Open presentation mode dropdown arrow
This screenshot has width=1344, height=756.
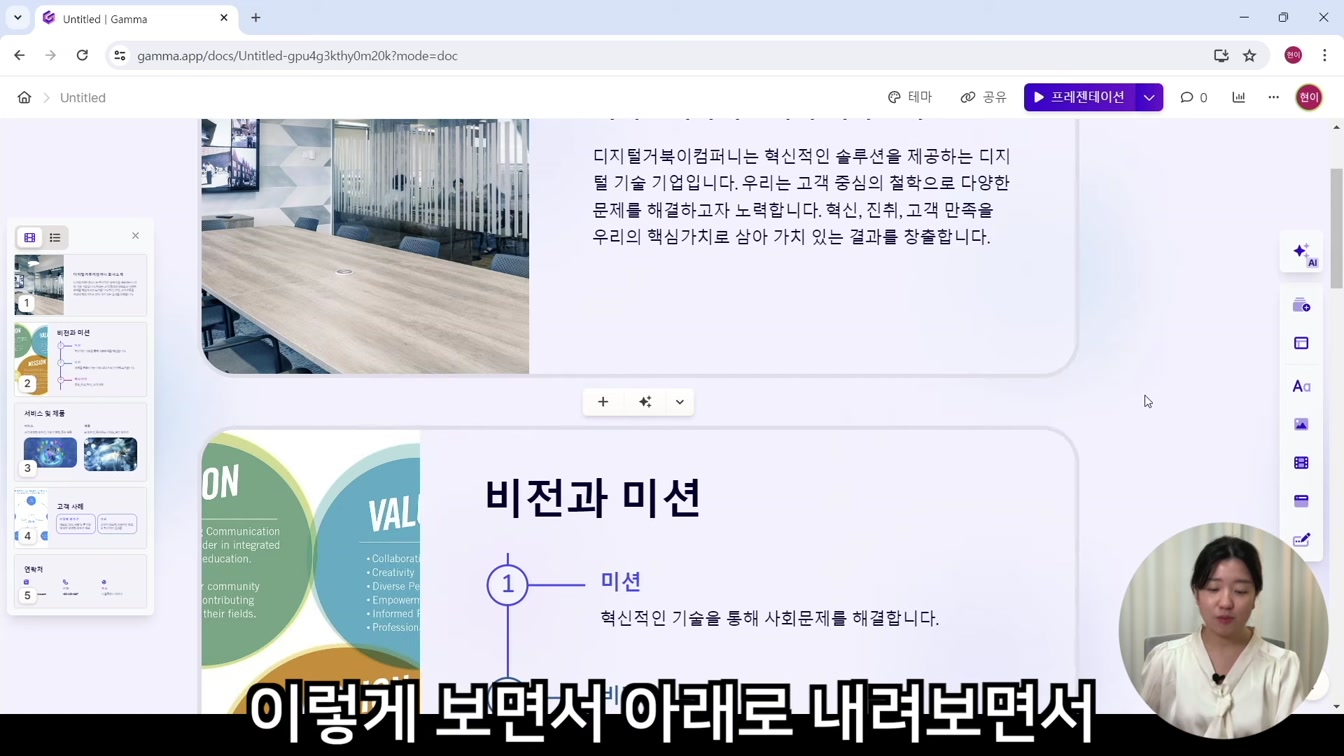1149,97
